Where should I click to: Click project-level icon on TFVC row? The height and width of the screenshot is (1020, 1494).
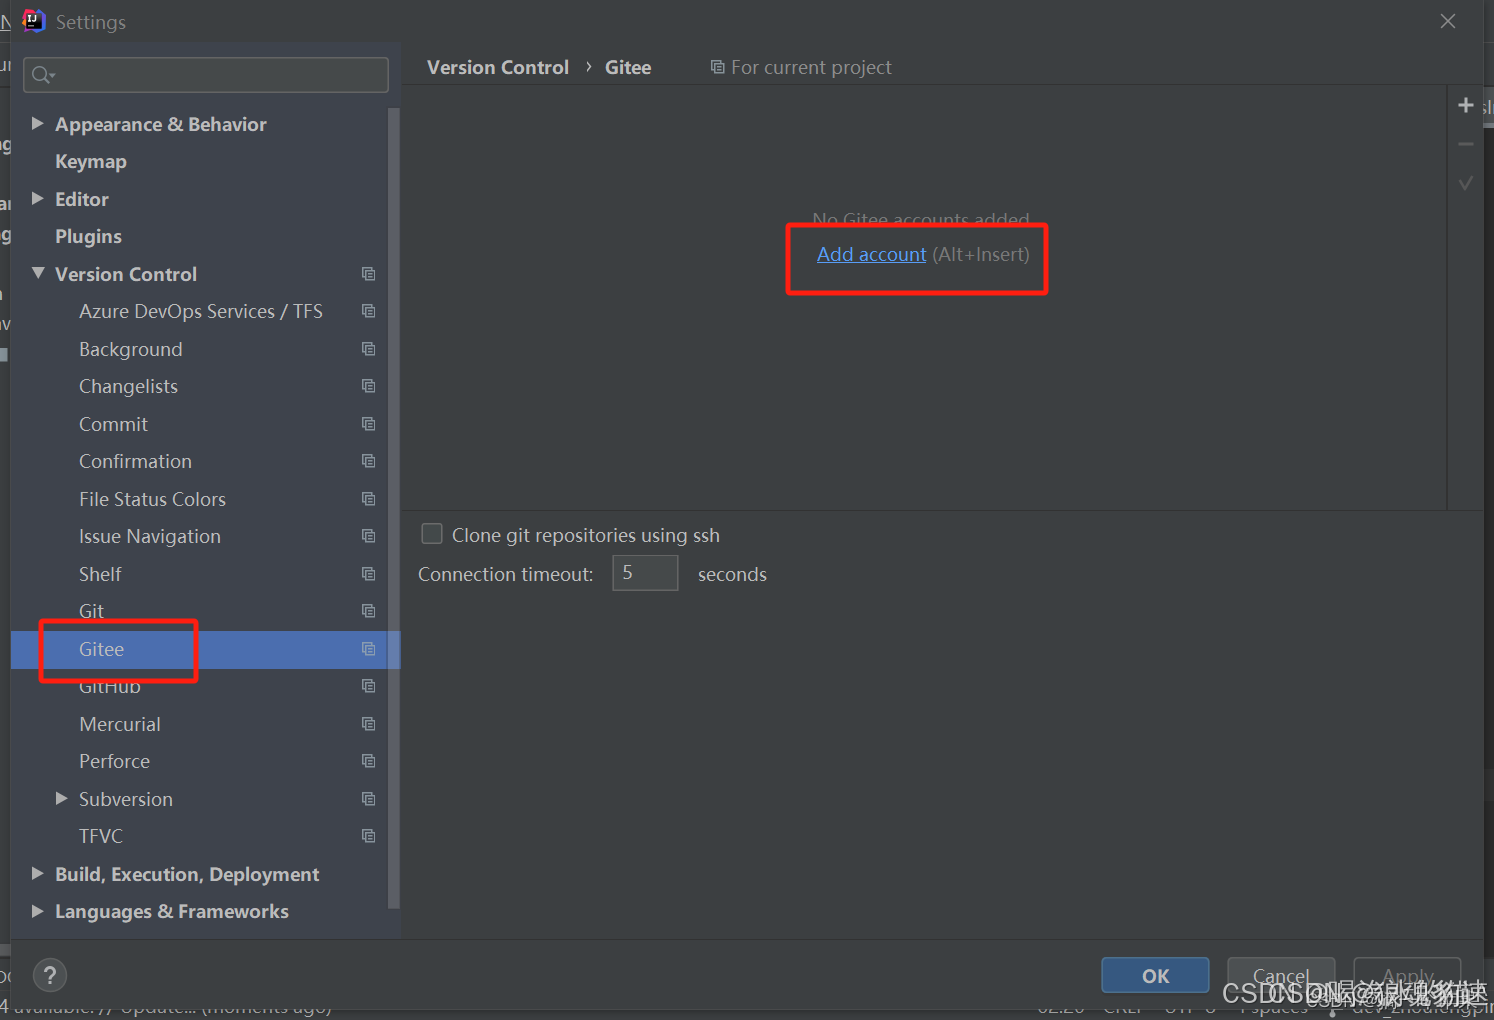click(368, 836)
